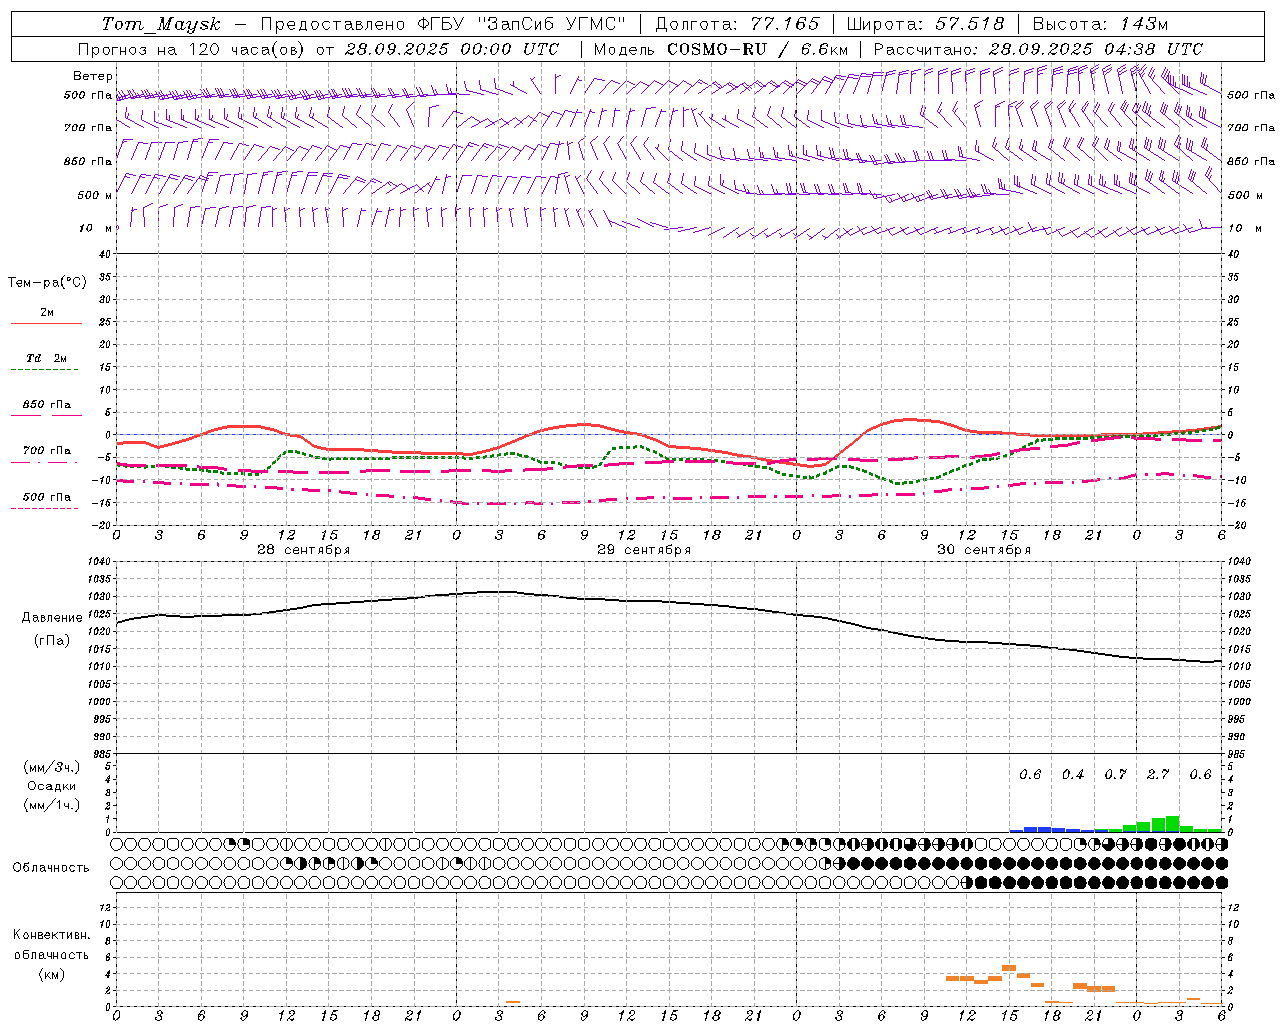Screen dimensions: 1280x1024
Task: Click the "Рассчитано: 28.09.2025 04:38 UTC" timestamp
Action: point(1038,49)
